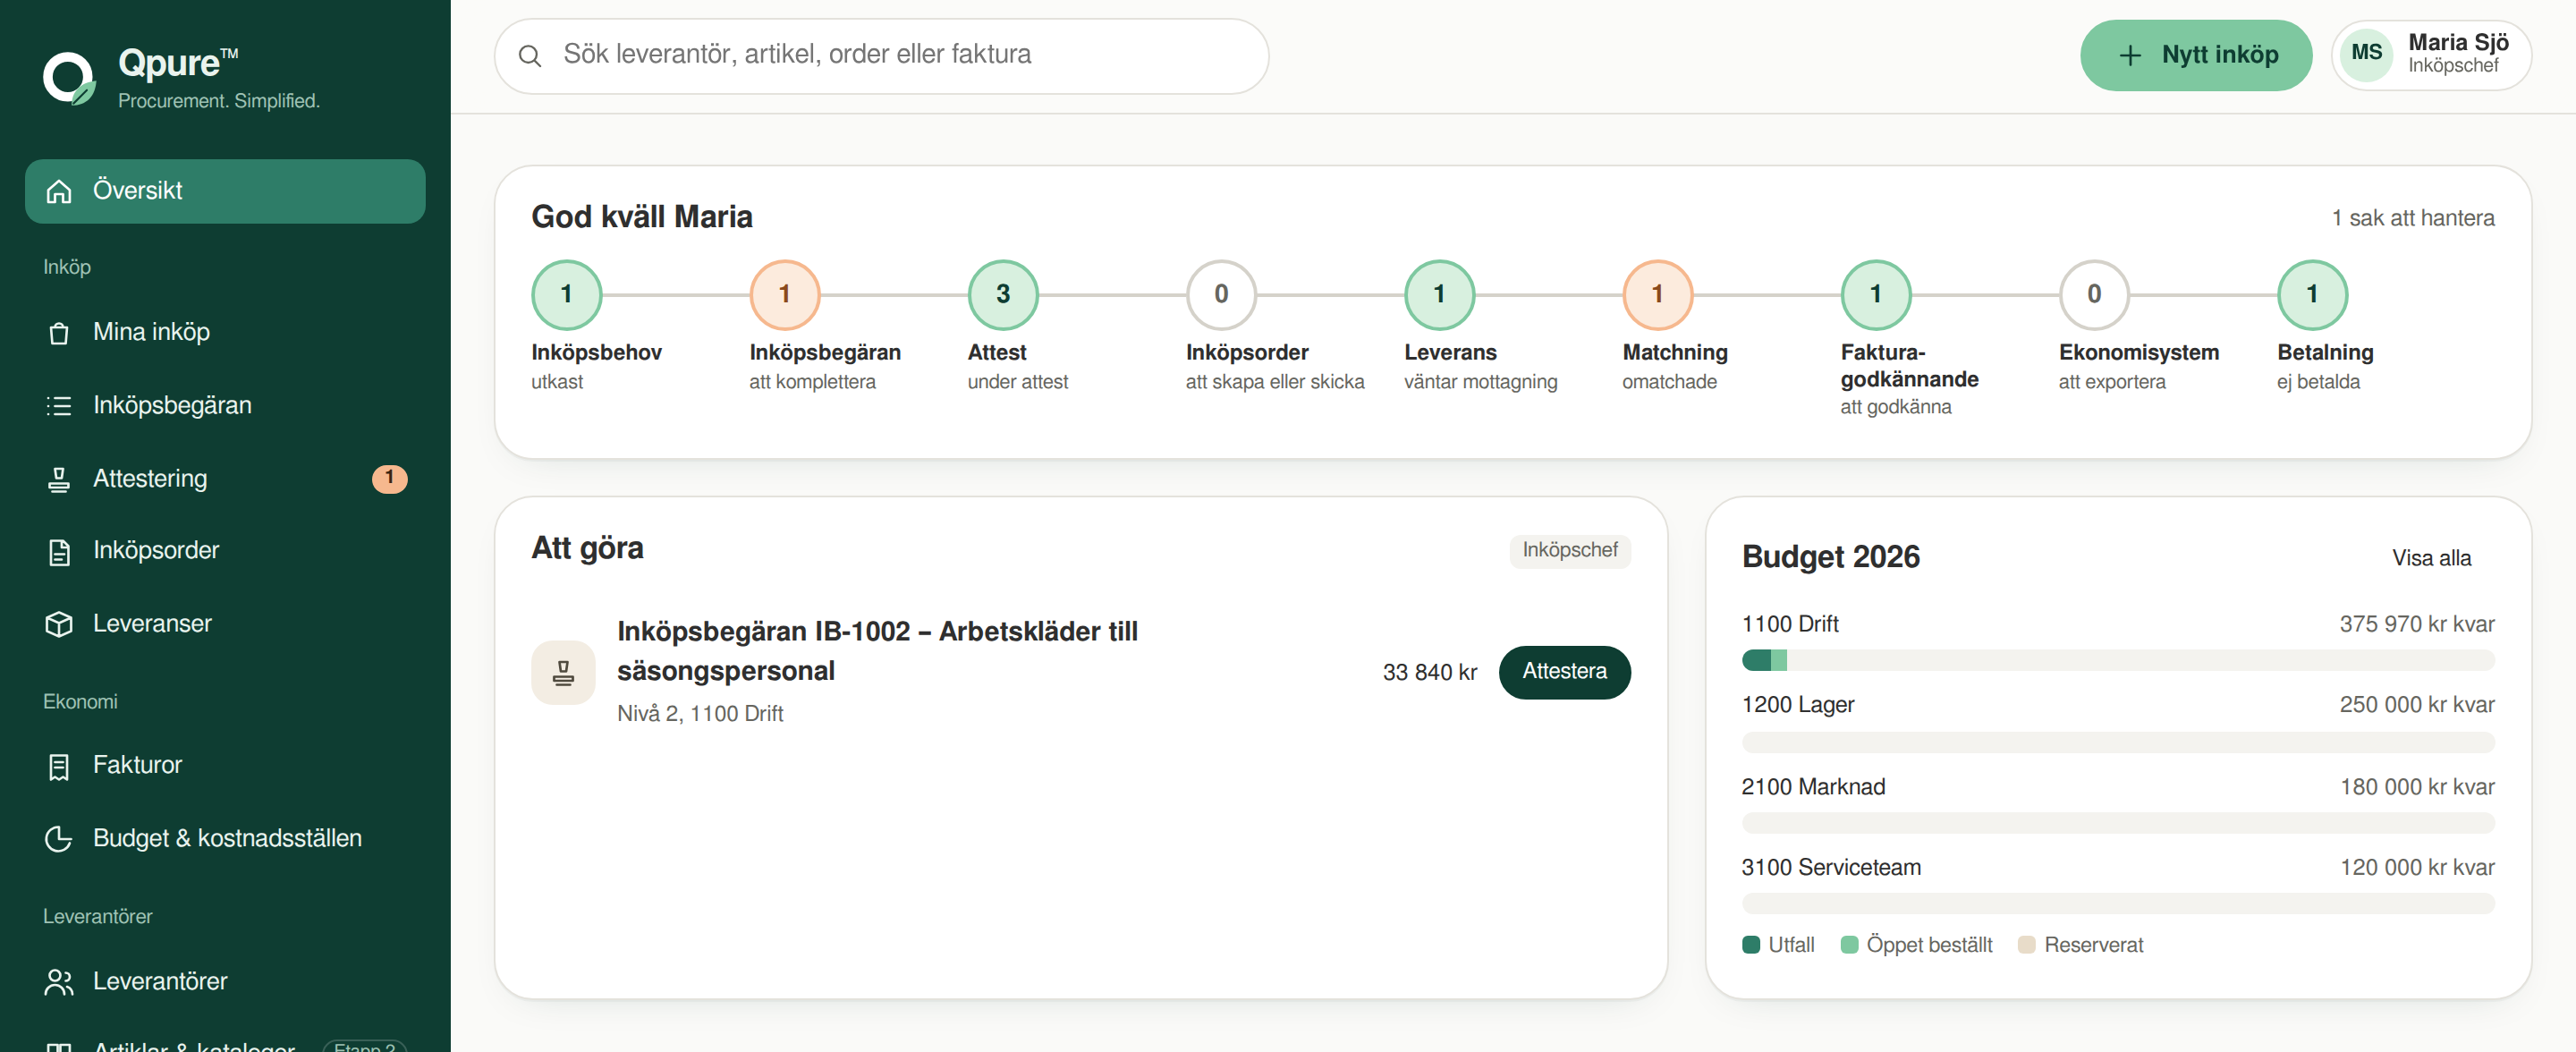2576x1052 pixels.
Task: Click the Attestering orange badge showing 1
Action: 389,479
